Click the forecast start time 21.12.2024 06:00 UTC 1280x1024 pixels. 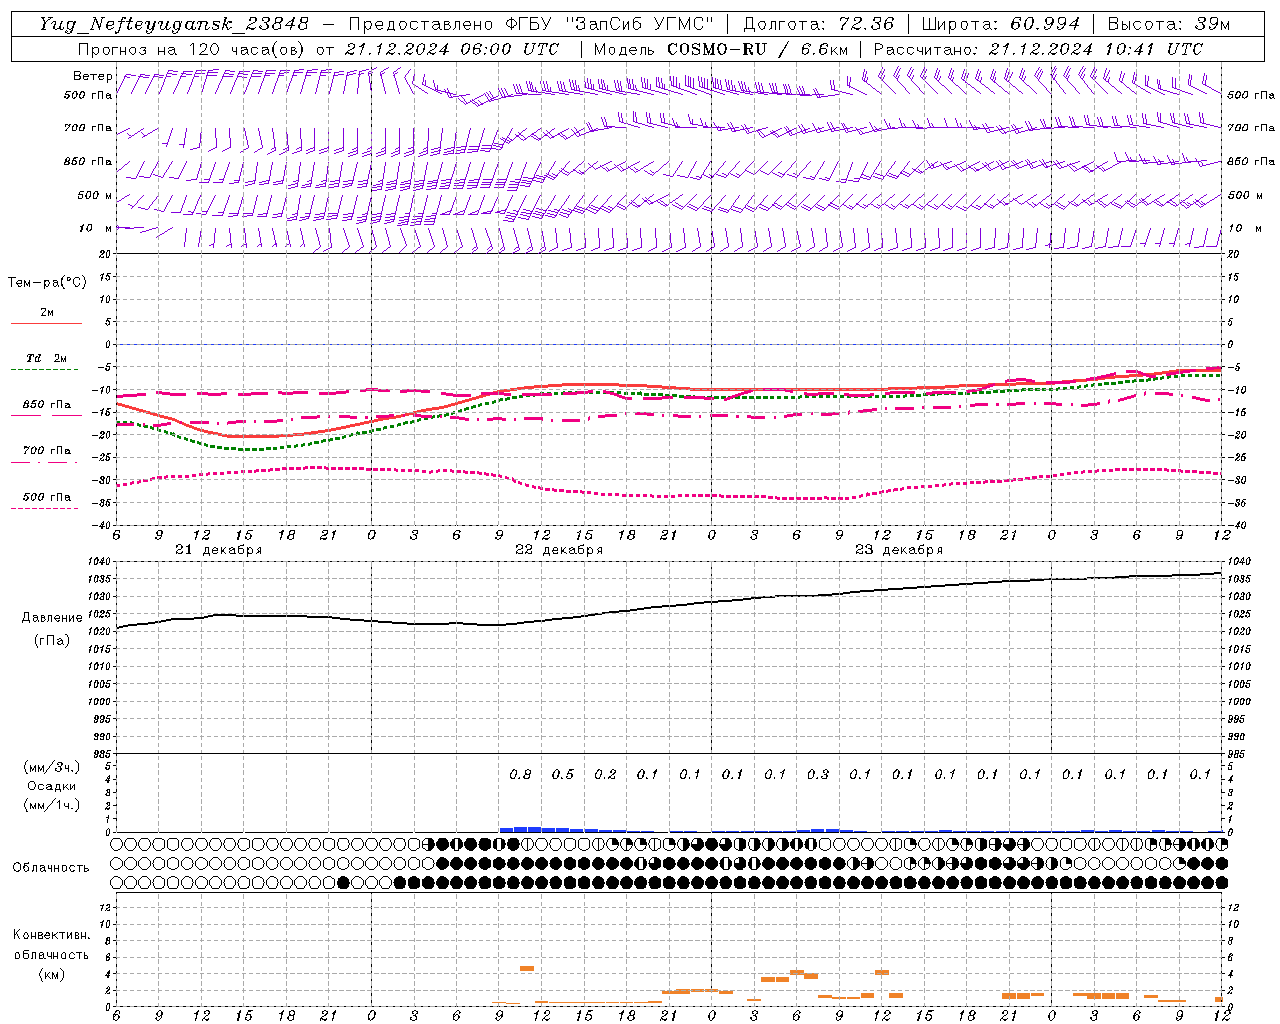(x=452, y=49)
